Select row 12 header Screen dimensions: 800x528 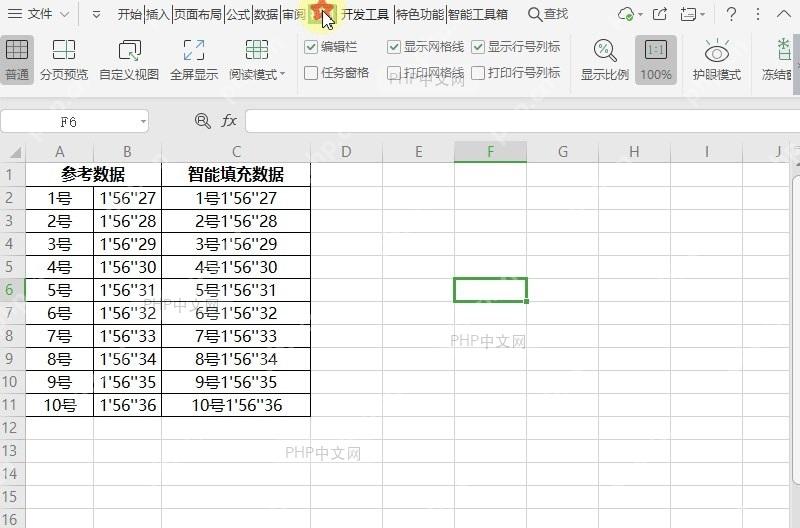(x=10, y=428)
